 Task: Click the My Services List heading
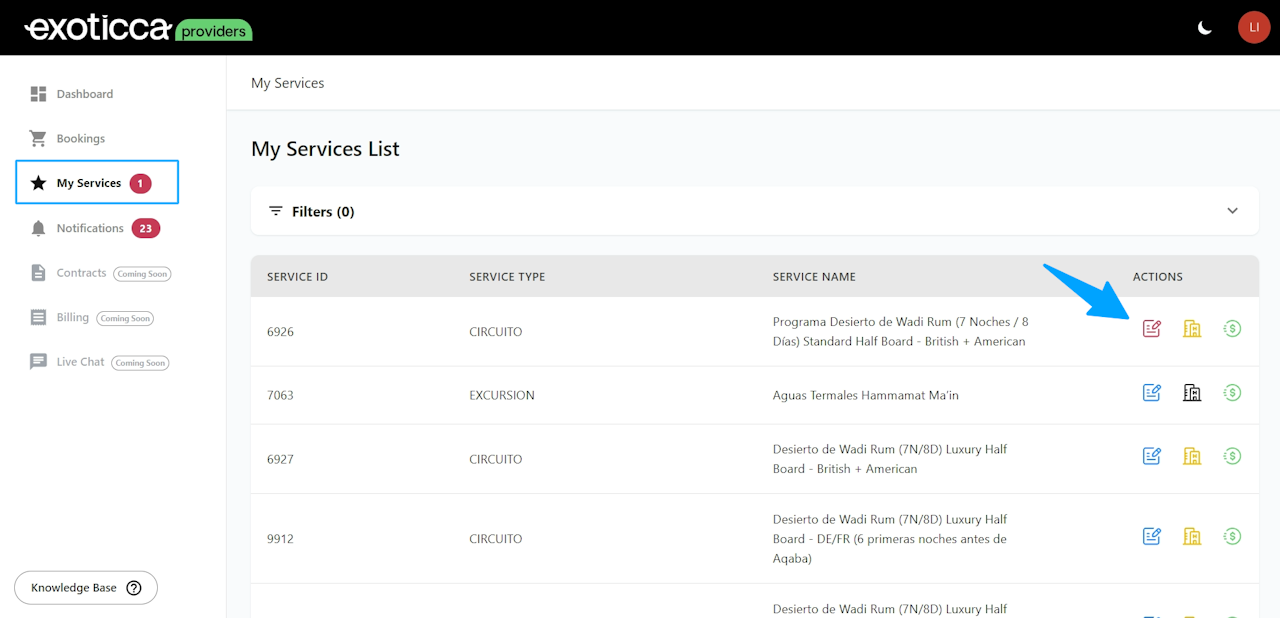point(325,149)
